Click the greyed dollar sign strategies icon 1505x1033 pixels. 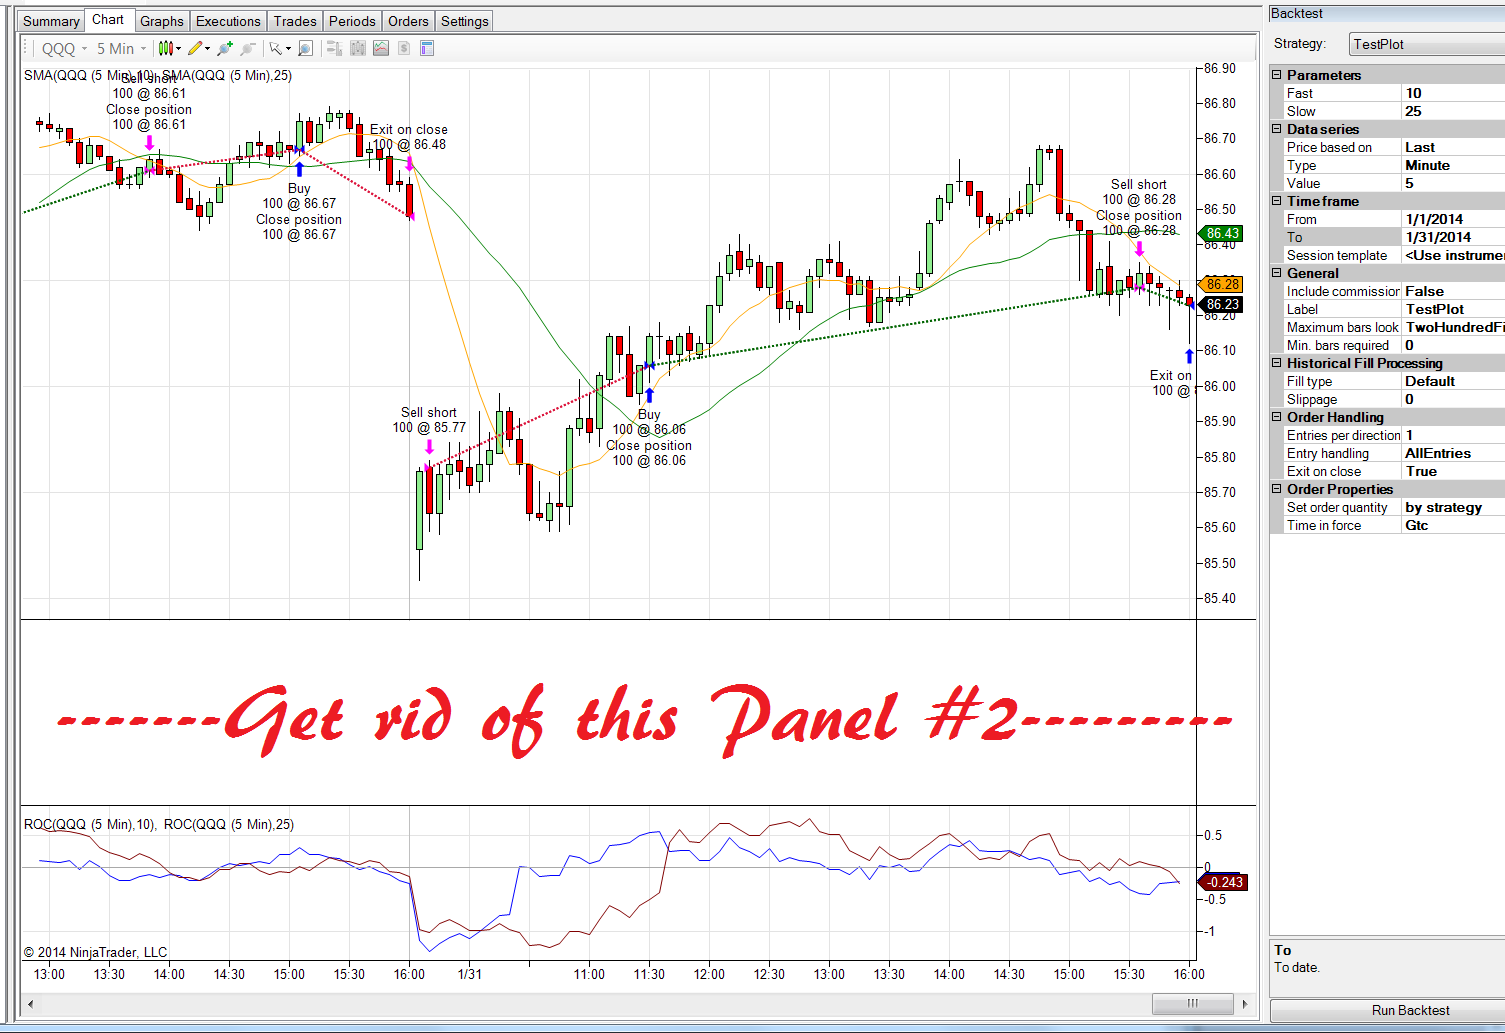click(x=404, y=48)
